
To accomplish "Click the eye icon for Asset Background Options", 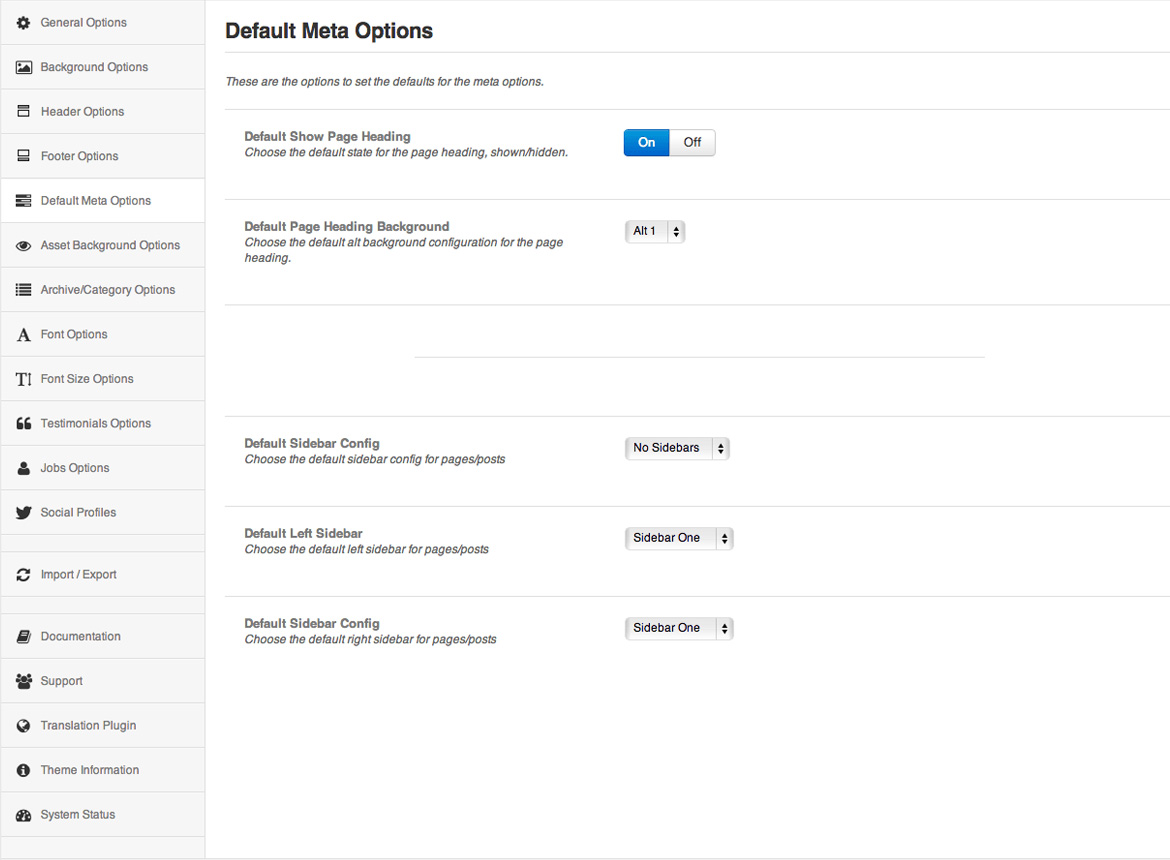I will coord(24,246).
